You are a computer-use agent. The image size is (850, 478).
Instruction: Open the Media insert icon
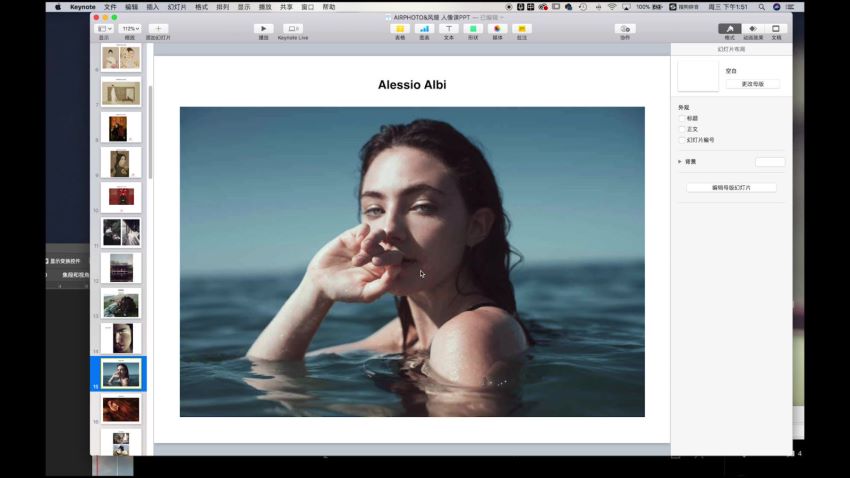pos(497,29)
